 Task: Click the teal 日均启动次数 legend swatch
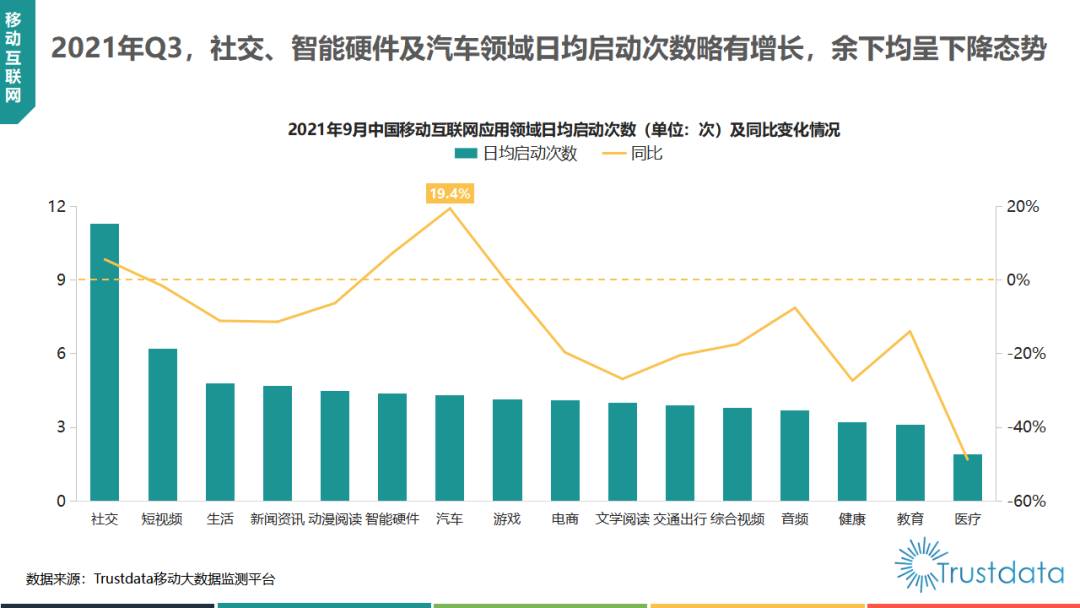point(466,154)
